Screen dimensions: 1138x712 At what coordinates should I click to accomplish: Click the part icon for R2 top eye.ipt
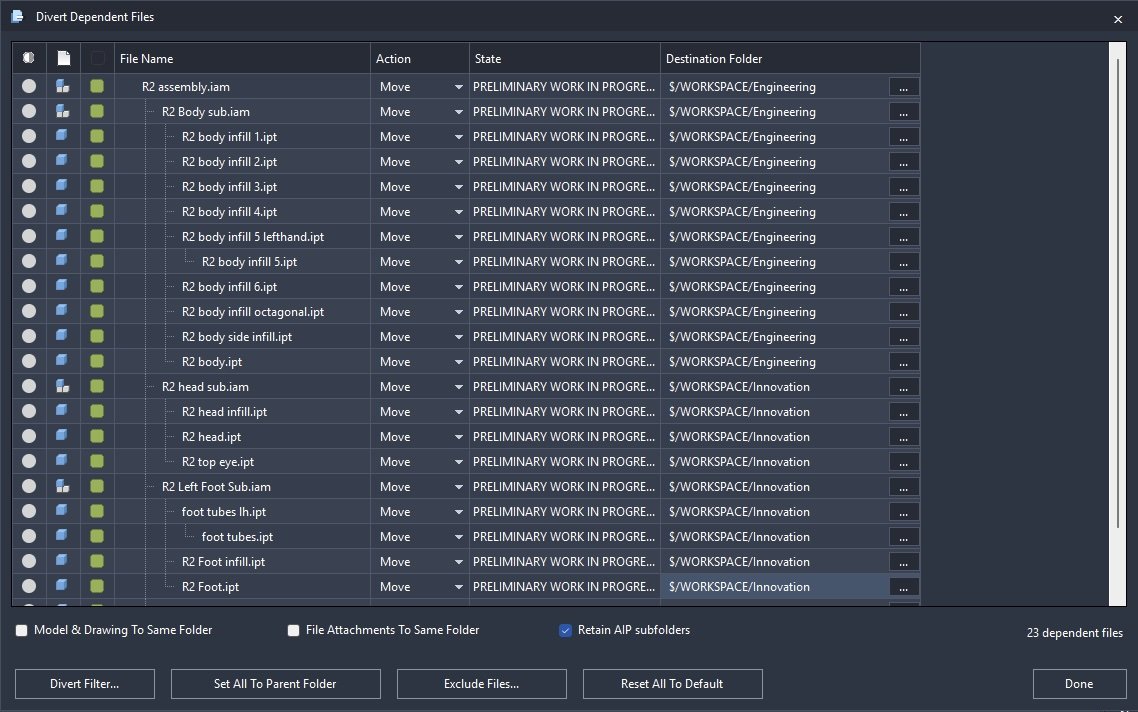[x=62, y=462]
